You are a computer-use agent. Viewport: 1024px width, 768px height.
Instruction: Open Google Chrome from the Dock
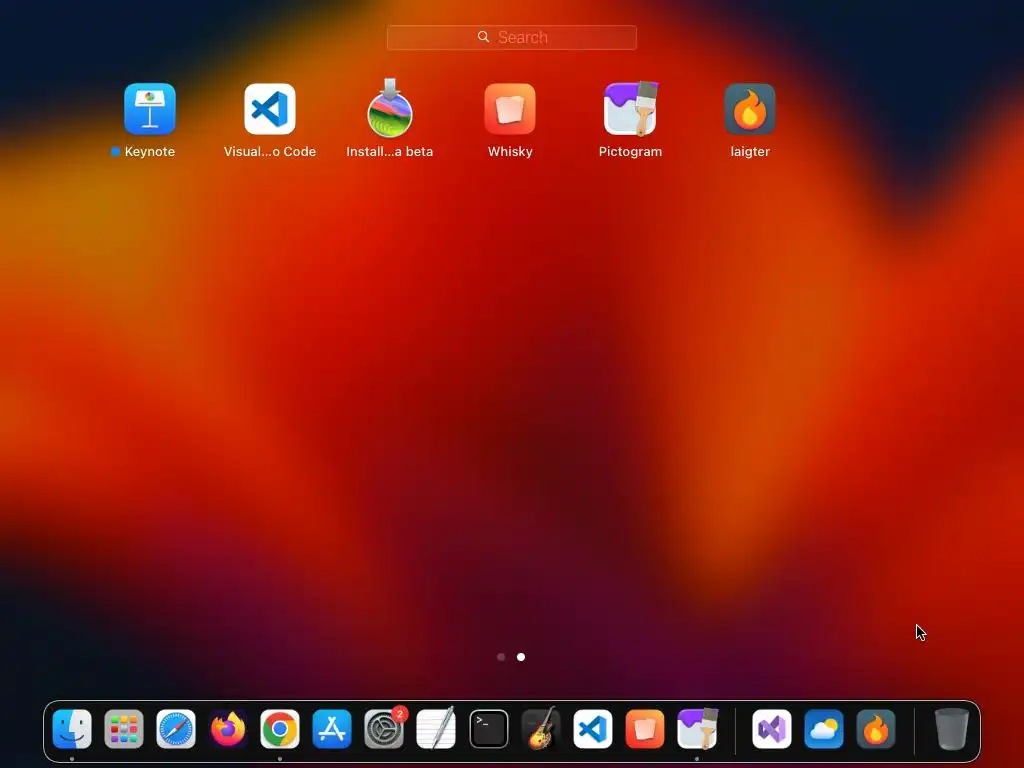280,729
